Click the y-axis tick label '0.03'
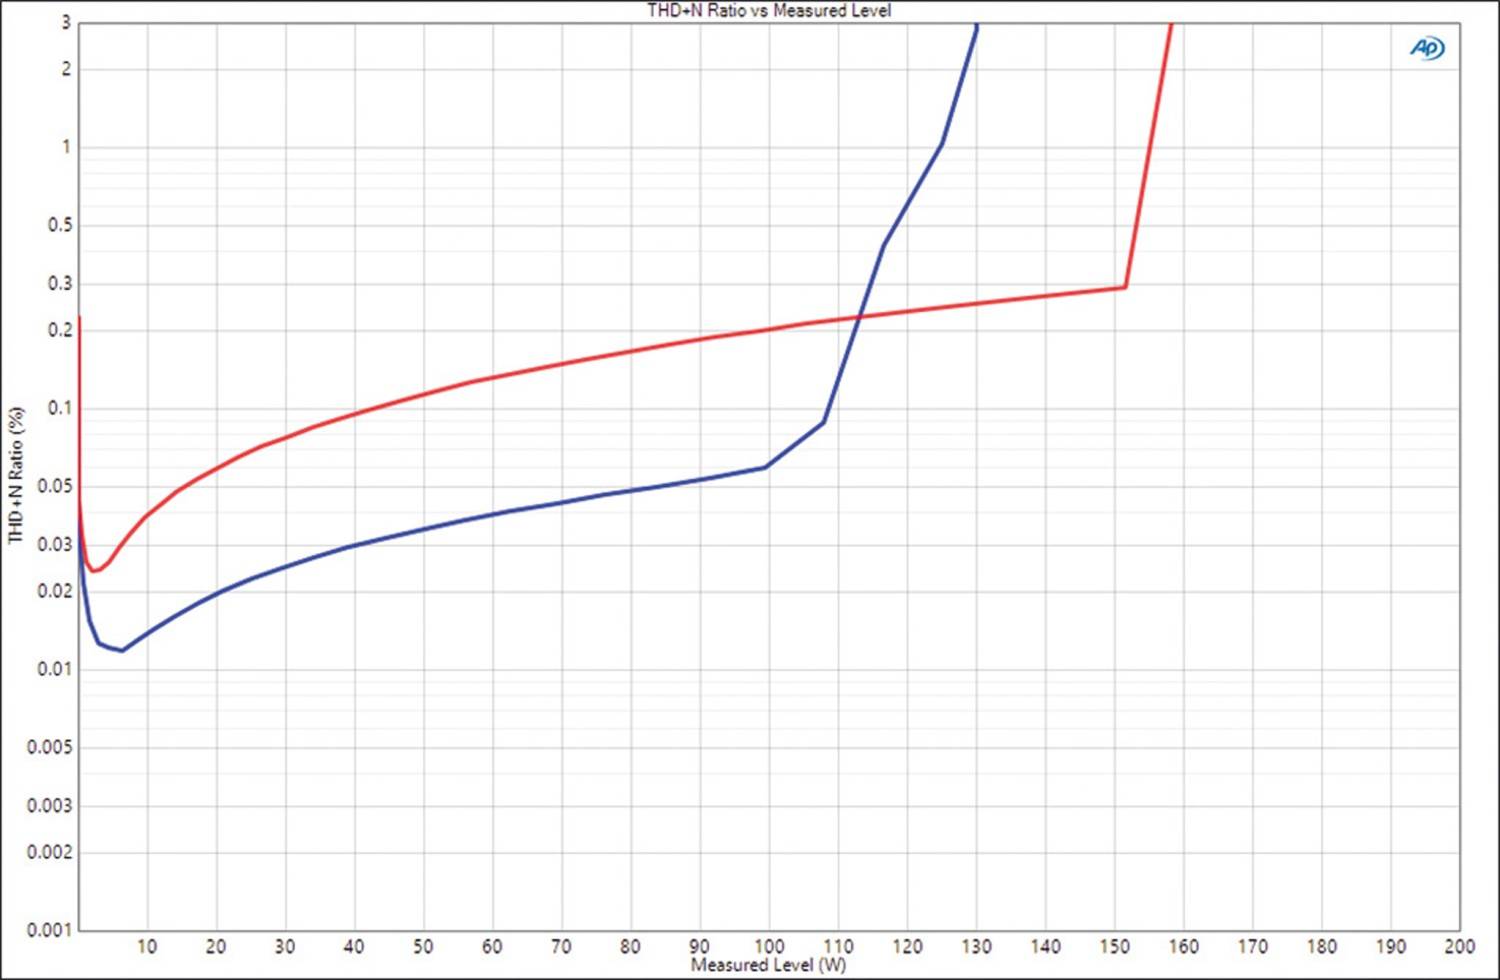This screenshot has height=980, width=1500. click(54, 545)
